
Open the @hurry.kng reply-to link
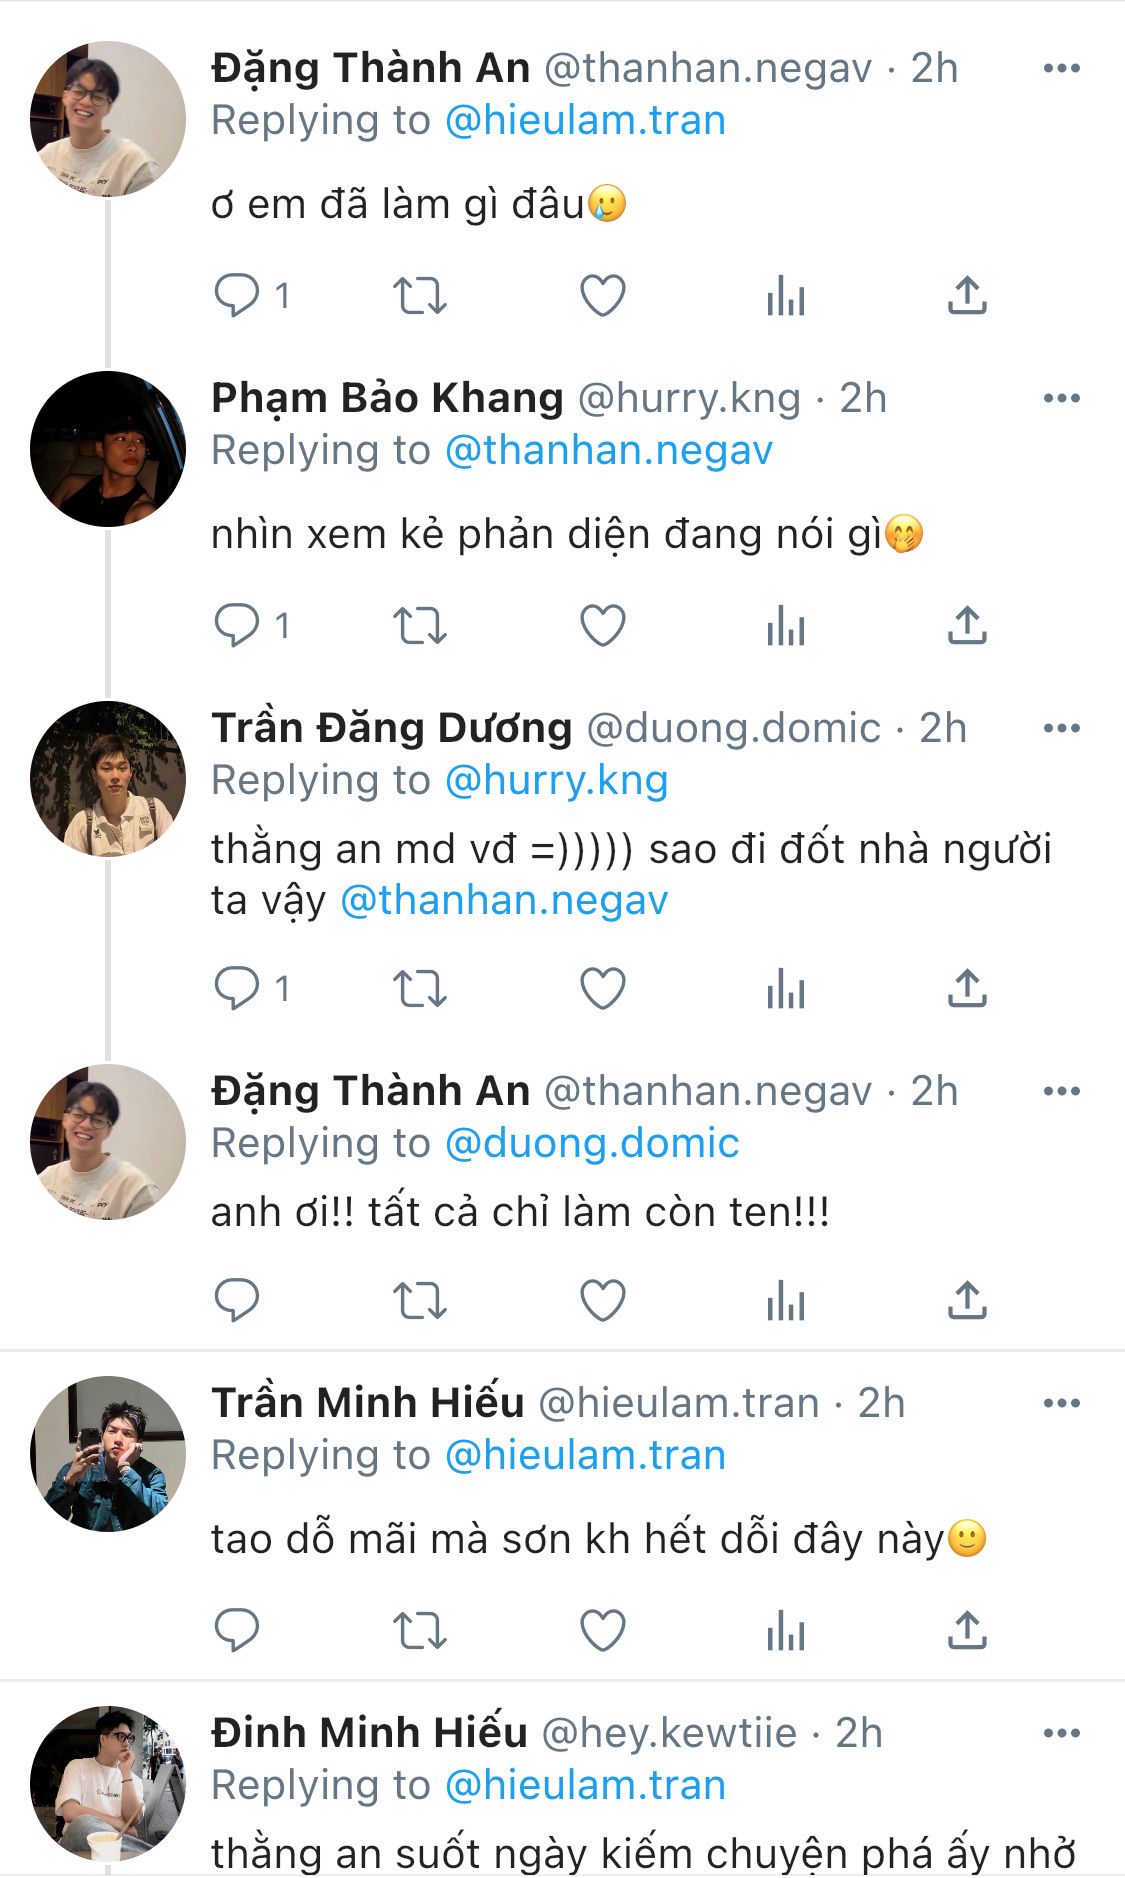click(x=556, y=780)
